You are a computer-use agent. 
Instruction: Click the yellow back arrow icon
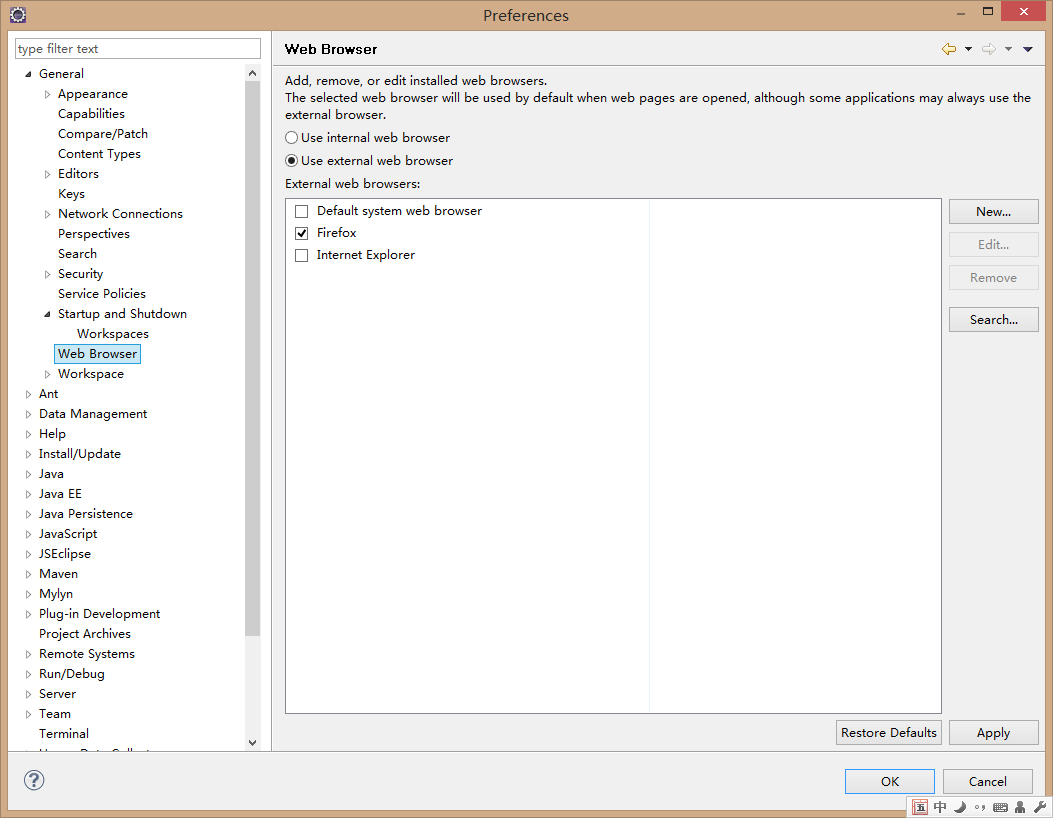(x=948, y=49)
